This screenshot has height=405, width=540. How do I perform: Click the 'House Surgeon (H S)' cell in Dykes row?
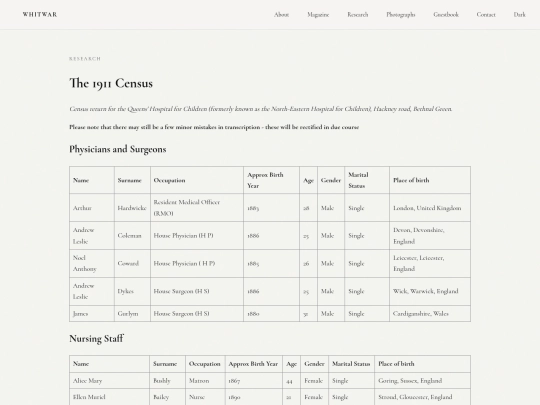pos(197,291)
